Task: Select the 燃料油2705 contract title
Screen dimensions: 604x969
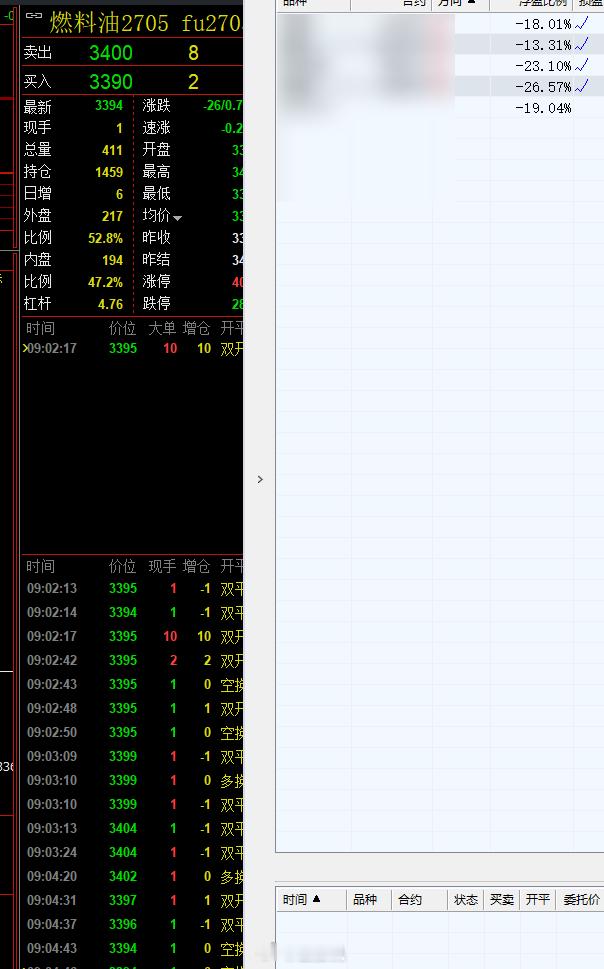Action: point(109,23)
